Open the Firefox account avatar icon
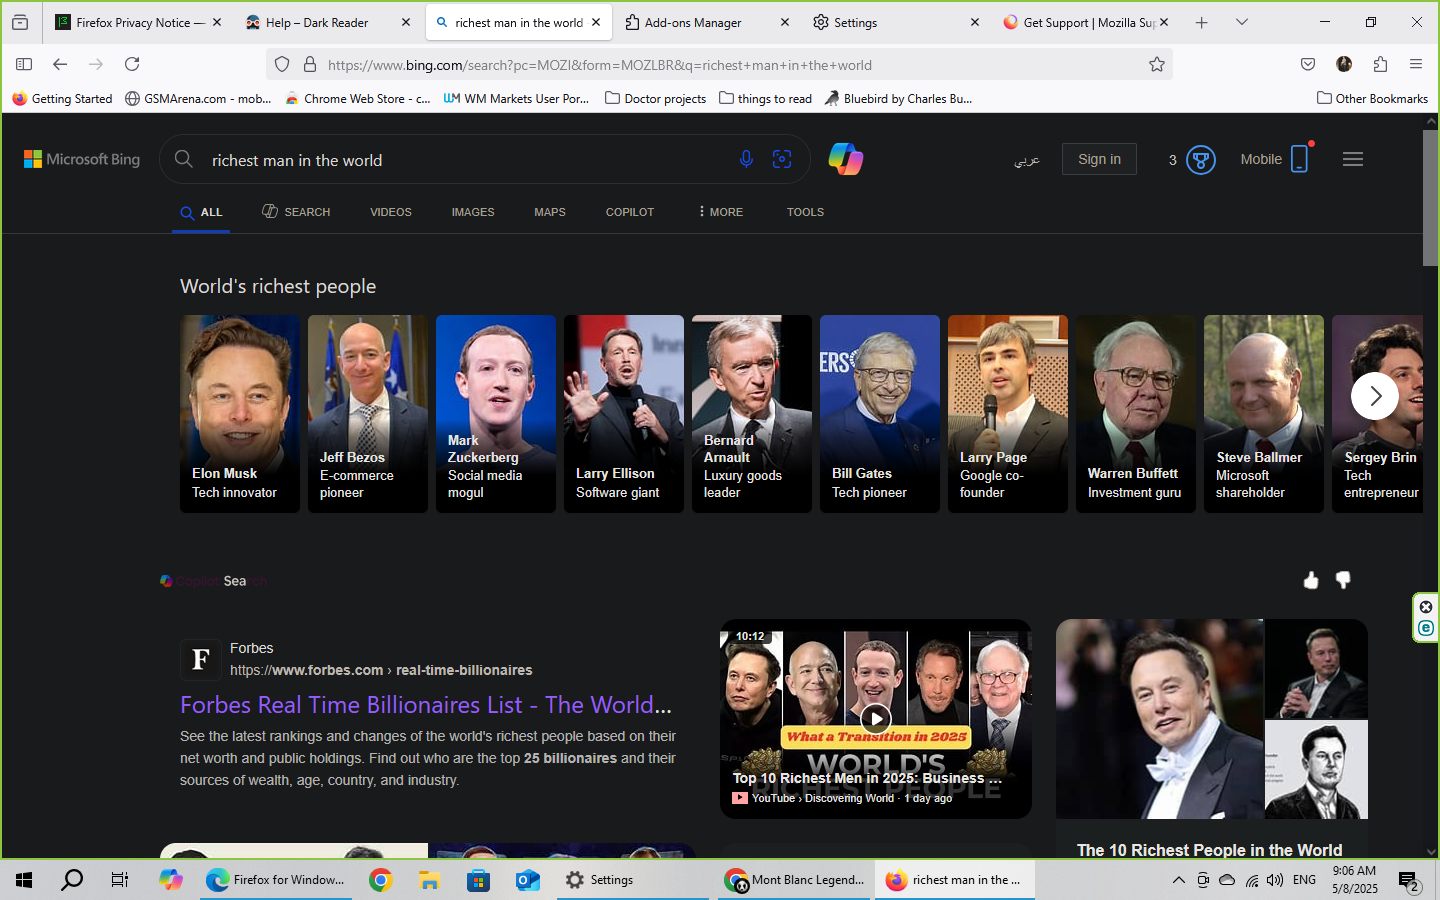 coord(1344,64)
